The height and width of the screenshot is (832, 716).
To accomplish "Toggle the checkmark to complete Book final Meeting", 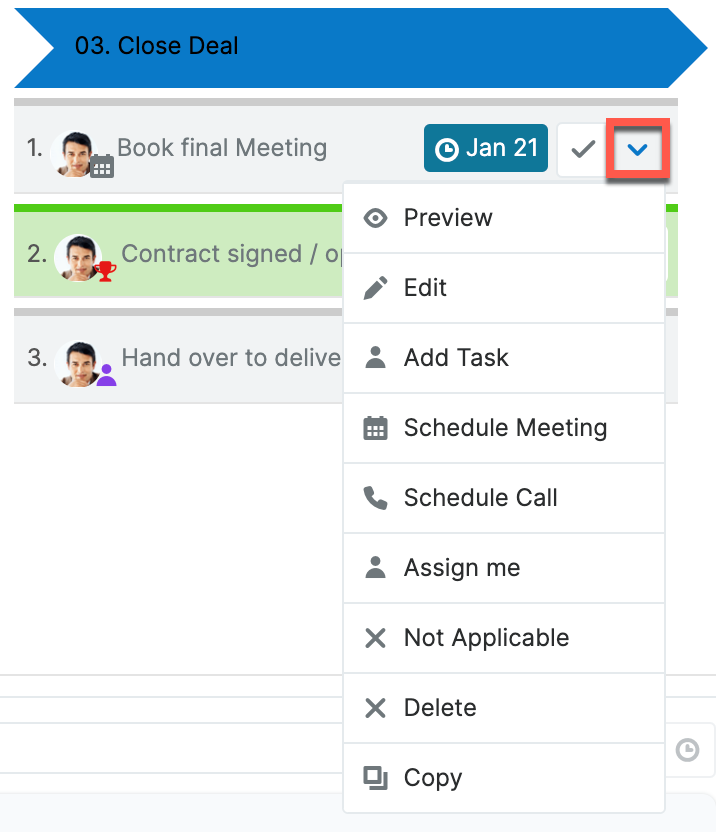I will point(581,148).
